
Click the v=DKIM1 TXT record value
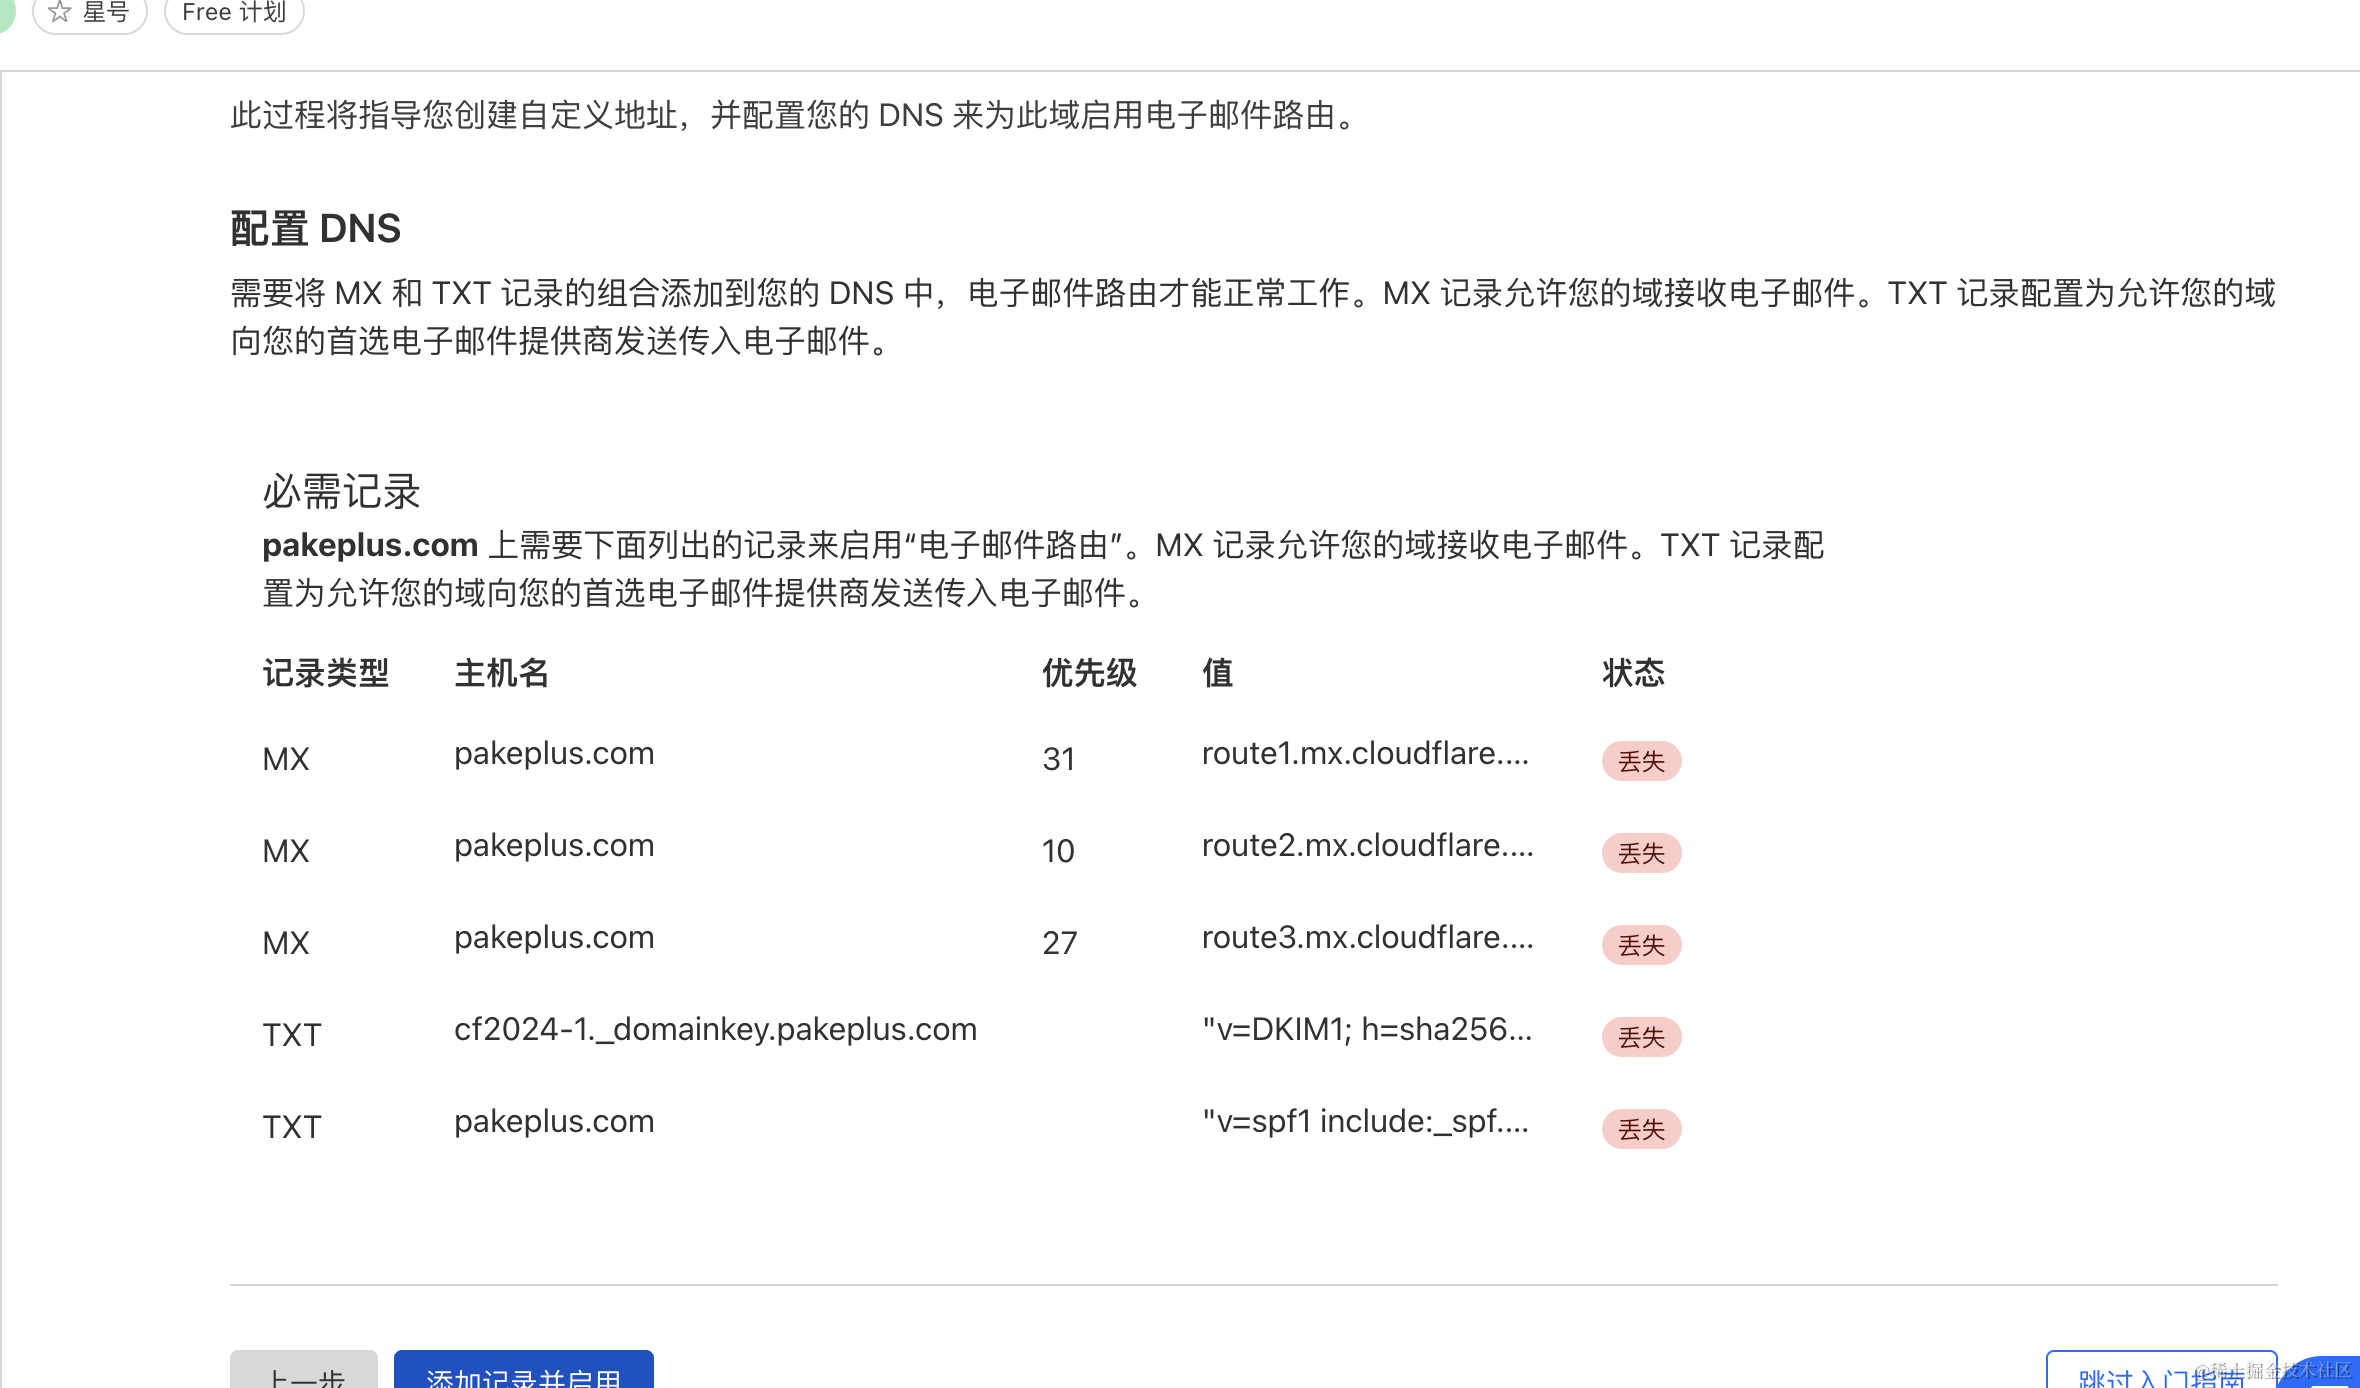(x=1366, y=1029)
